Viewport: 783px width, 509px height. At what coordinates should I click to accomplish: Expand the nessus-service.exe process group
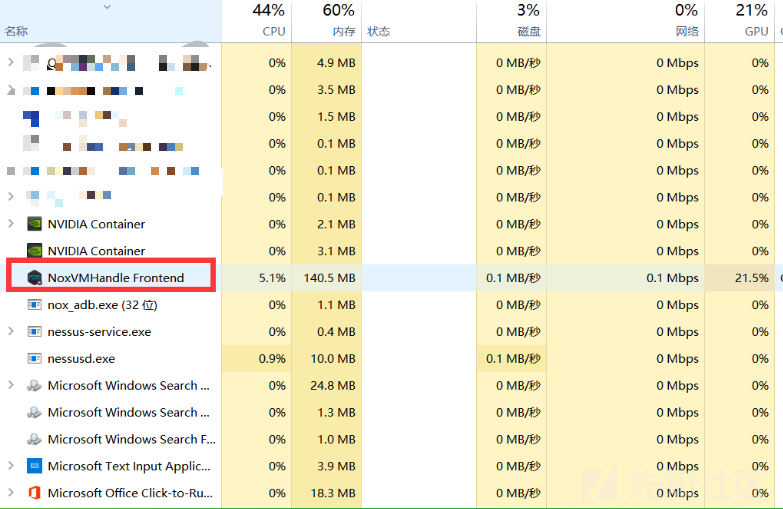pos(11,332)
